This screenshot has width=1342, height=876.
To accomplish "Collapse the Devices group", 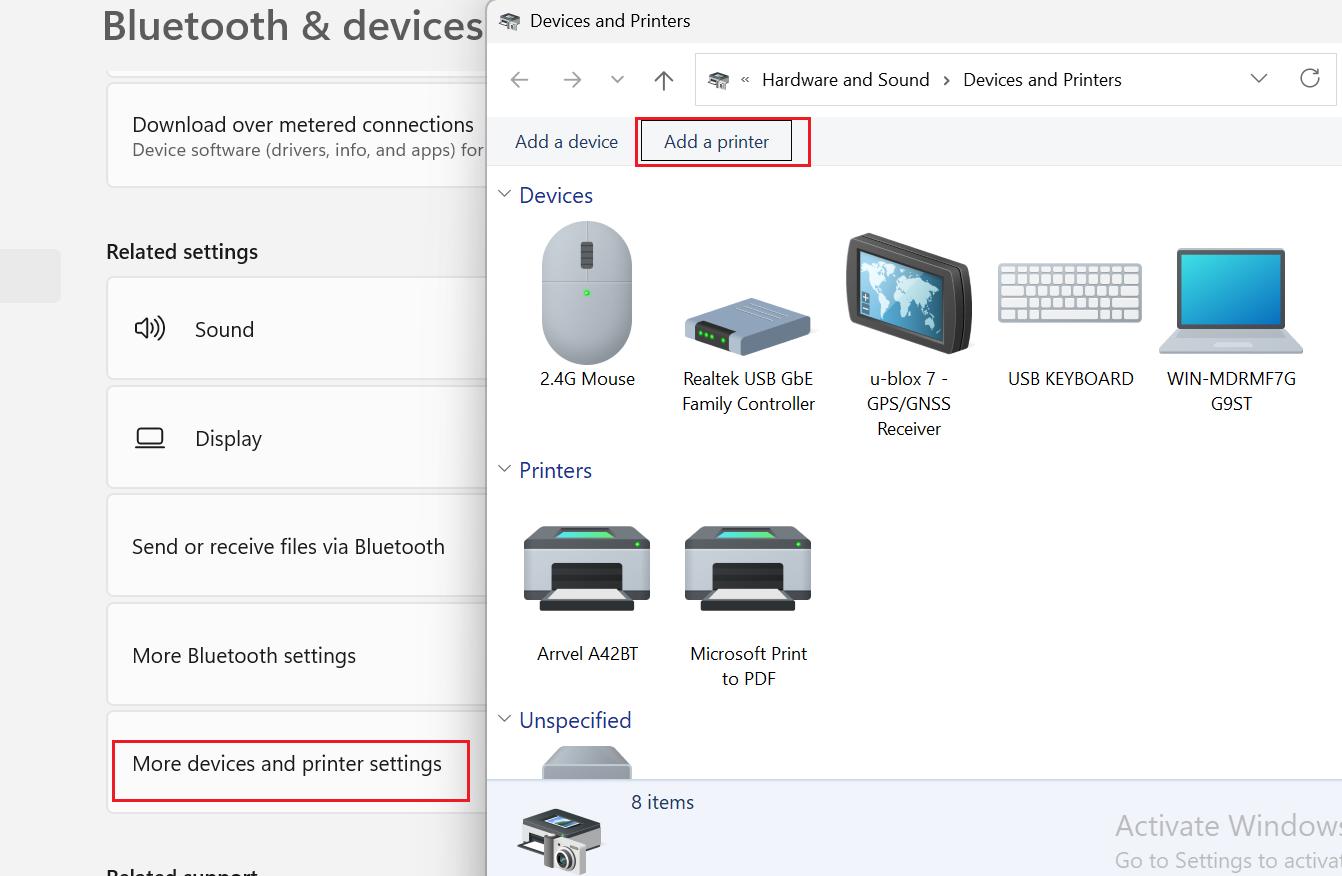I will tap(505, 194).
